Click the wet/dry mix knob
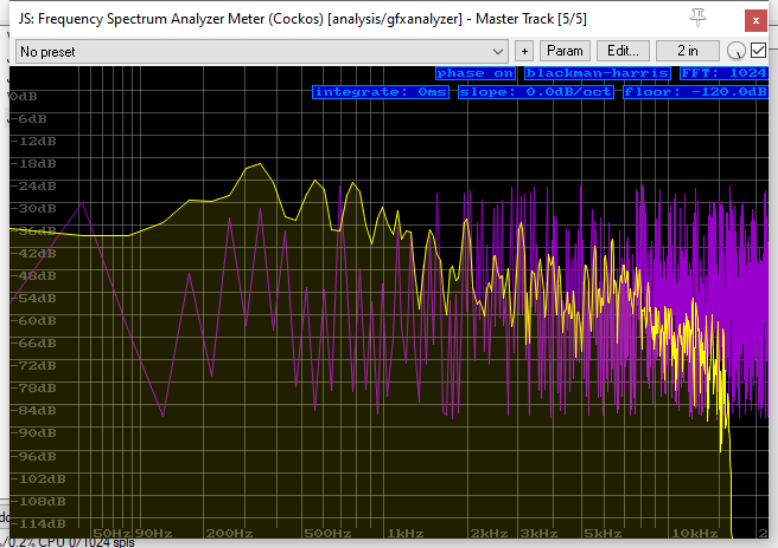778x548 pixels. (736, 51)
